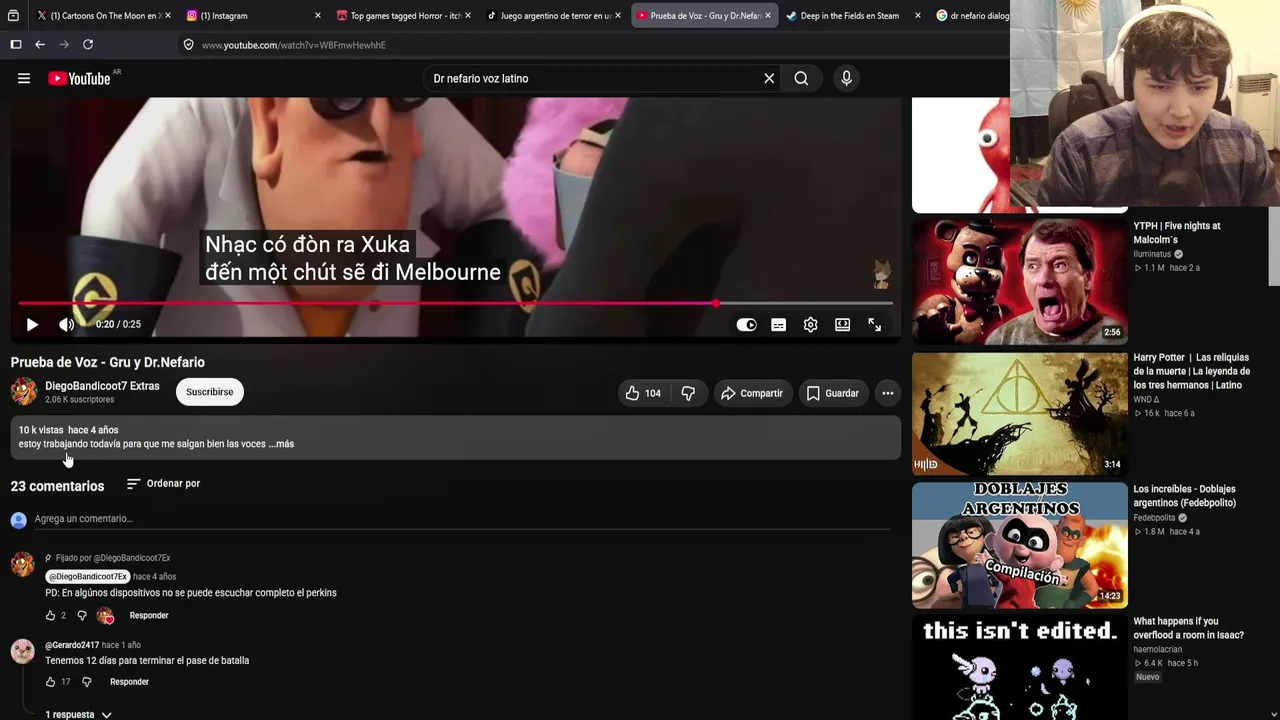This screenshot has width=1280, height=720.
Task: Switch to the Juego argentino de terror tab
Action: coord(554,16)
